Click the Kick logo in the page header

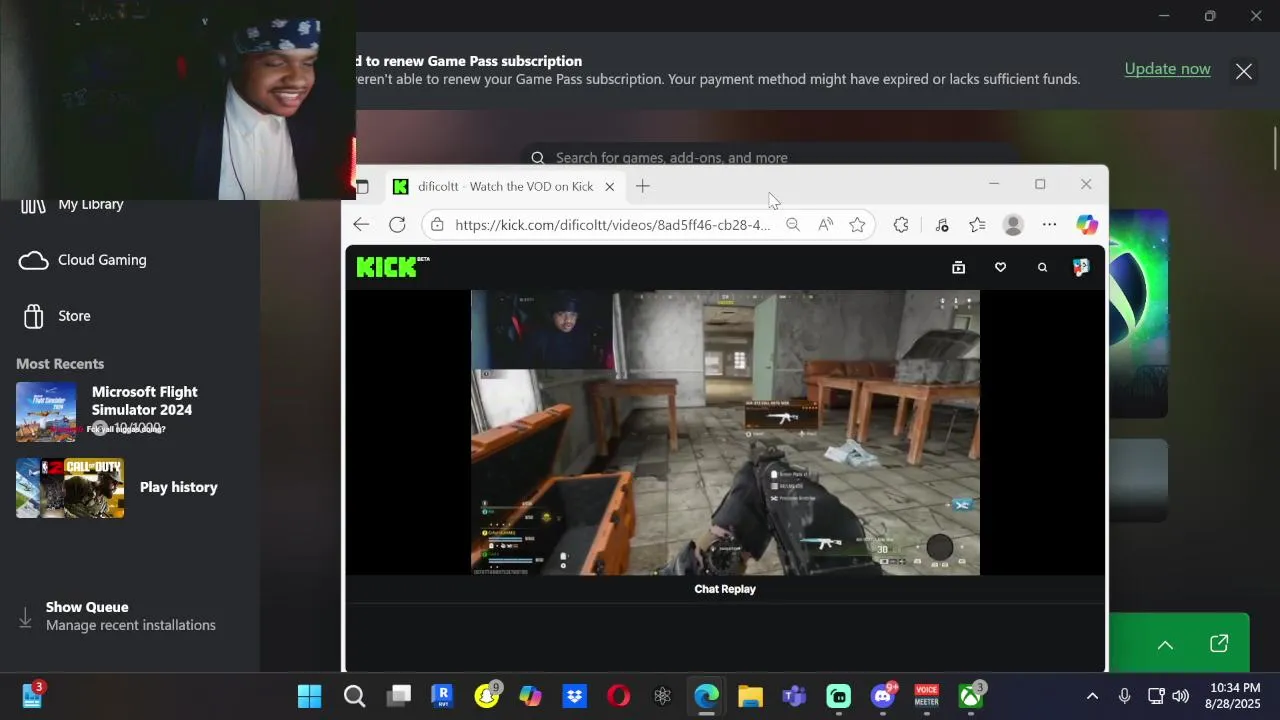click(x=393, y=266)
